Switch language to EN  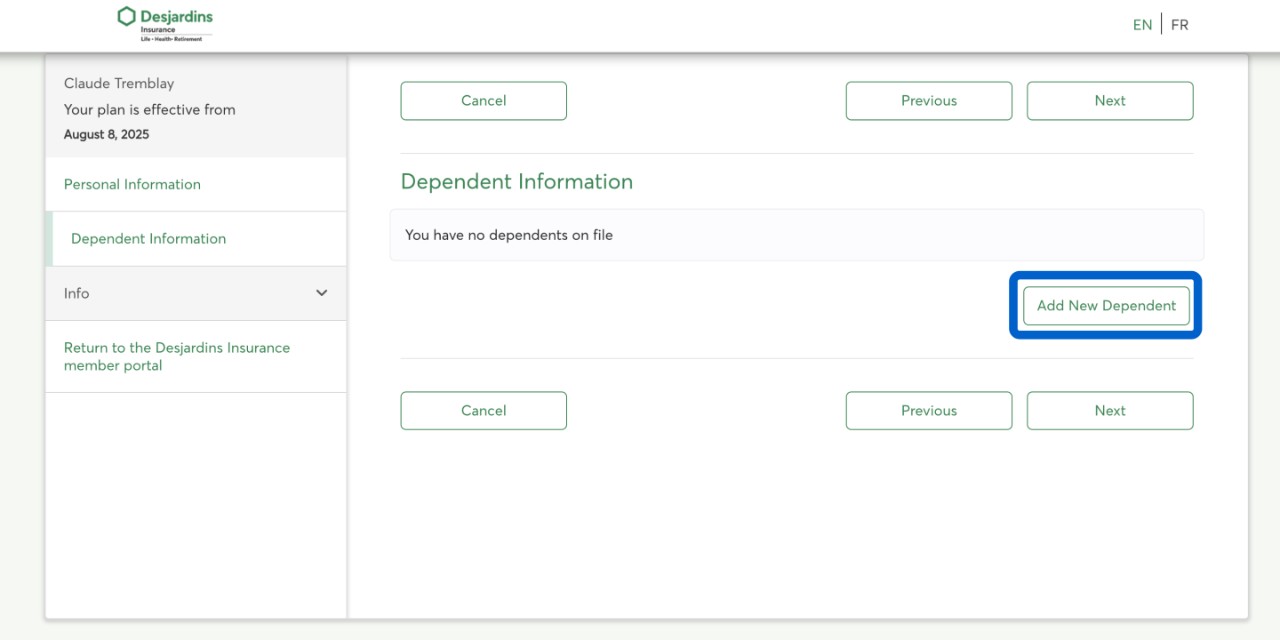[1142, 25]
